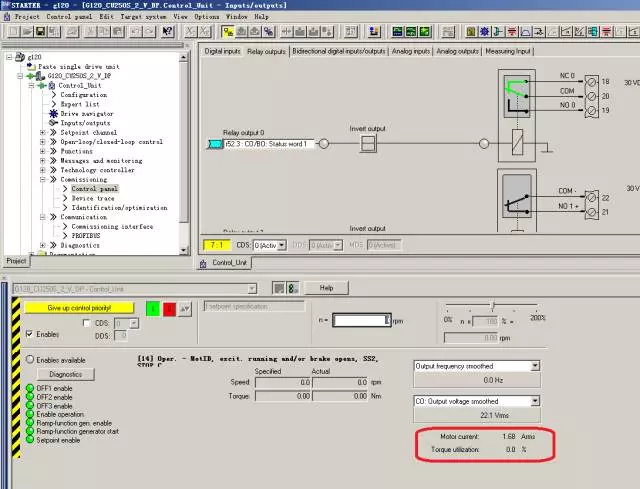Expand the Setpoint channel tree node
The height and width of the screenshot is (489, 640).
click(42, 132)
